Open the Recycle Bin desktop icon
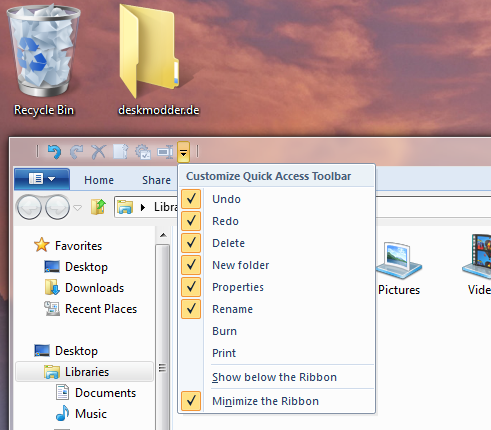The width and height of the screenshot is (491, 430). point(43,60)
